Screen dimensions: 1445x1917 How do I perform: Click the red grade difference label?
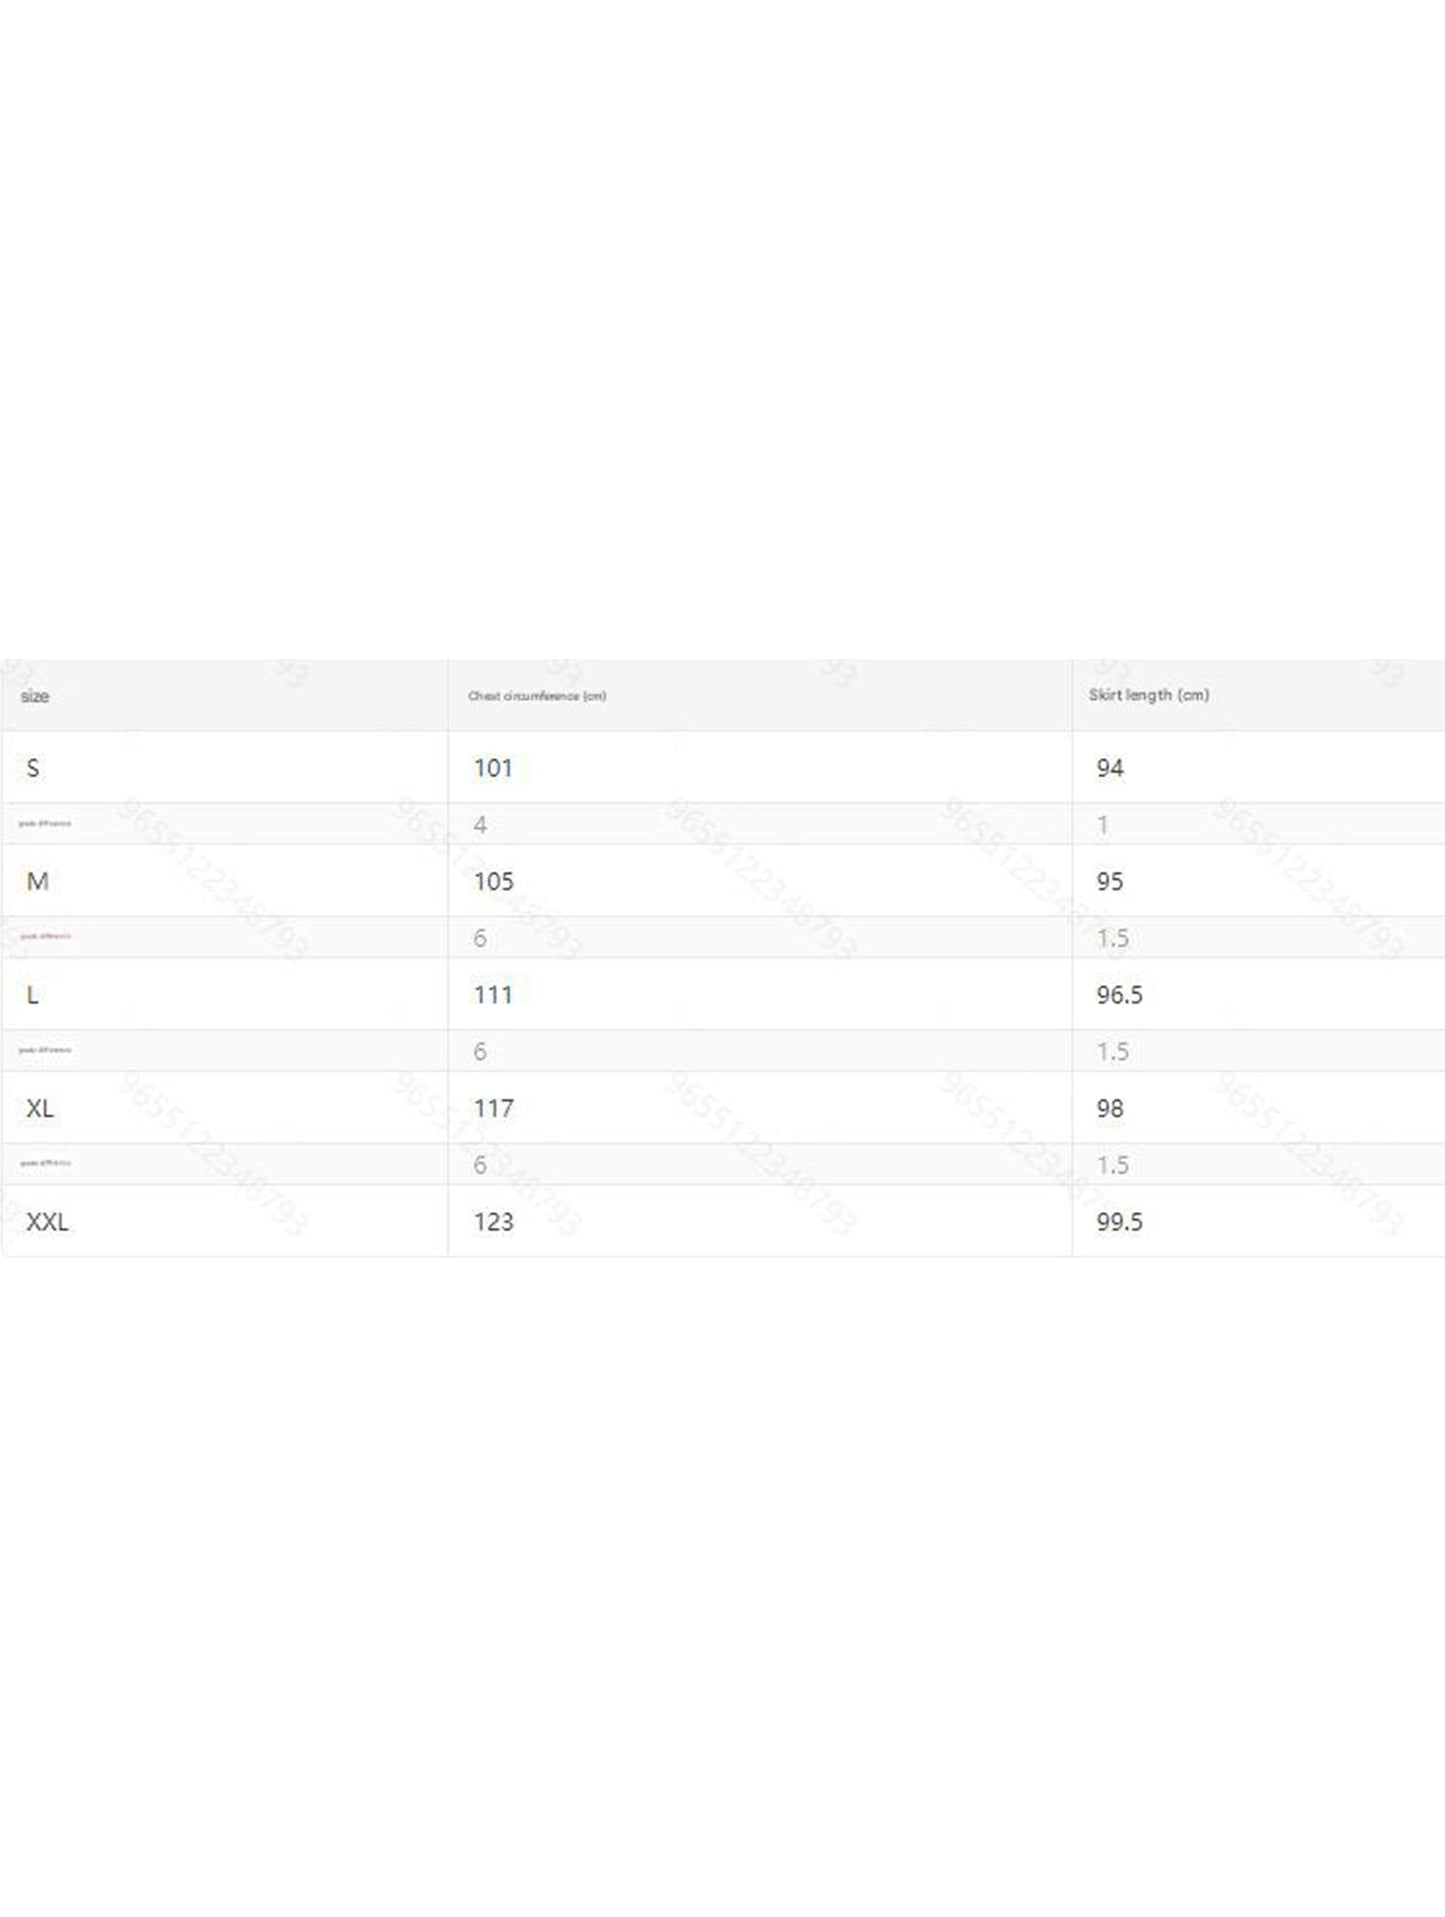click(45, 937)
